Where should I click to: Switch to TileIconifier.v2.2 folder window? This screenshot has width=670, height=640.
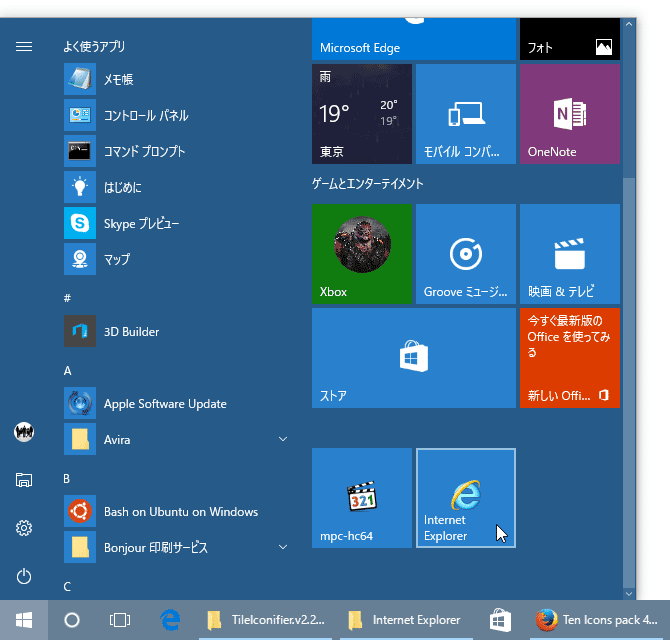tap(266, 620)
